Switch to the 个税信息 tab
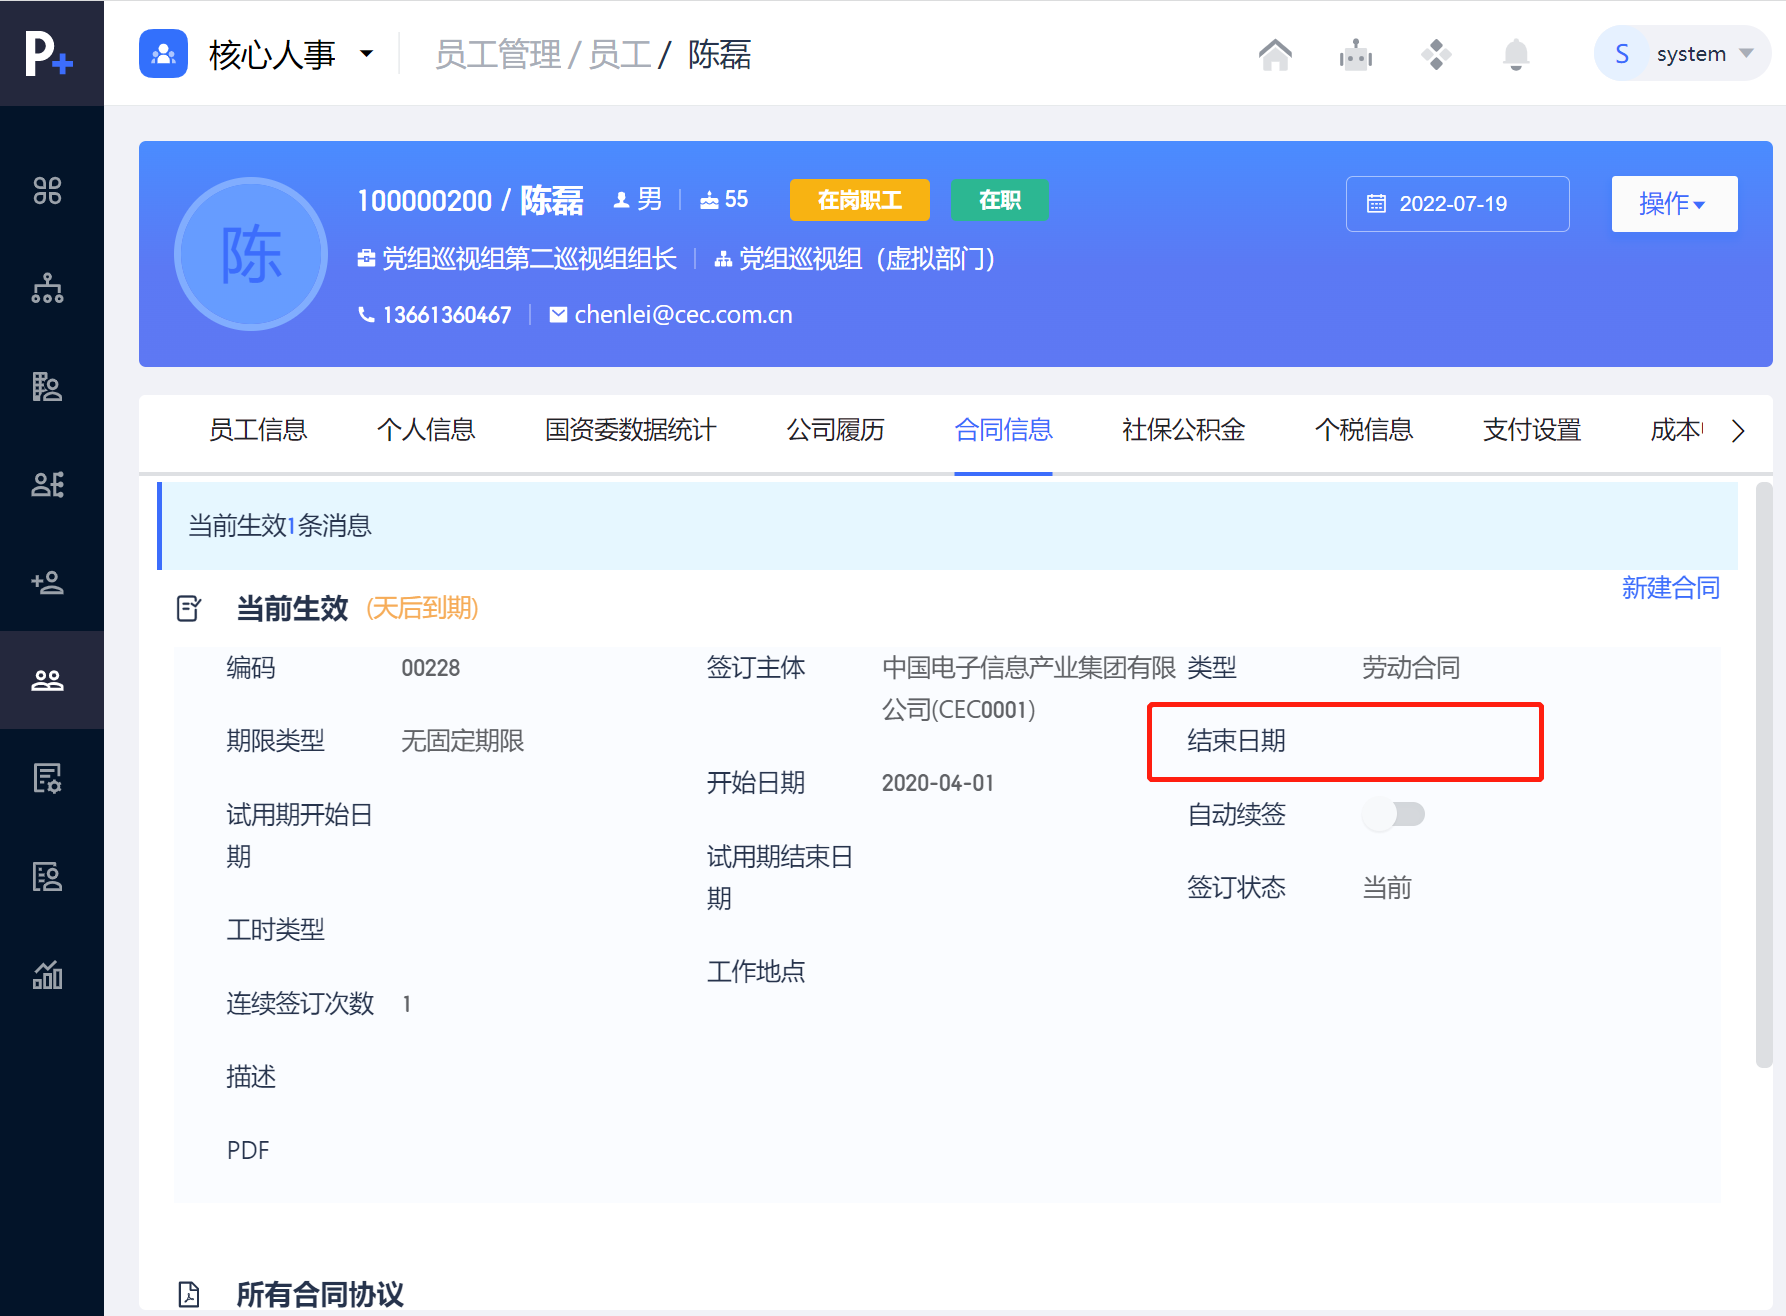Screen dimensions: 1786x1316 pos(1363,430)
